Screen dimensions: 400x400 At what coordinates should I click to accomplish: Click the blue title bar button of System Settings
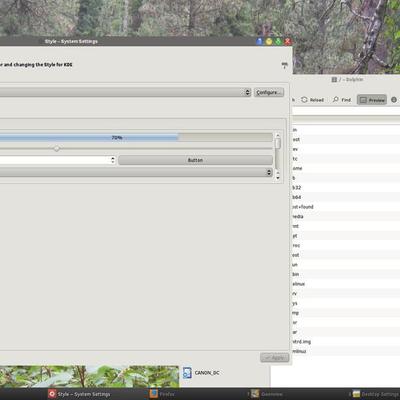(260, 42)
